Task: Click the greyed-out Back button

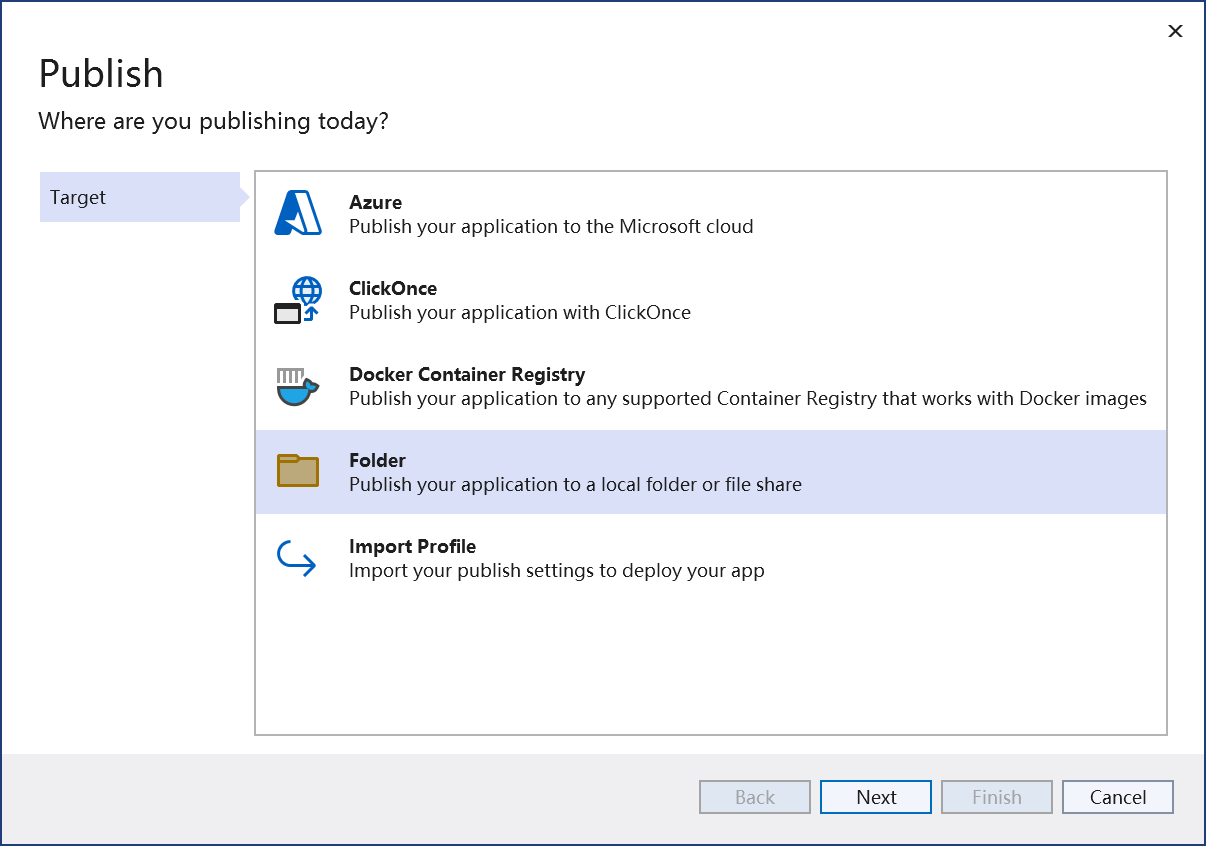Action: (754, 797)
